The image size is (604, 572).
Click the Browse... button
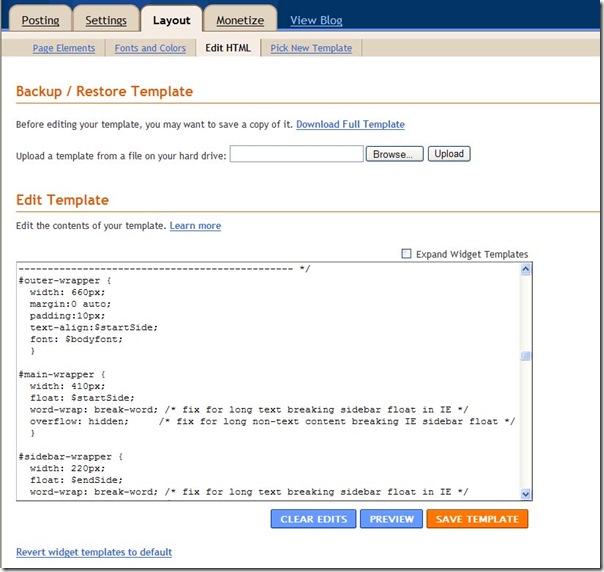coord(394,154)
